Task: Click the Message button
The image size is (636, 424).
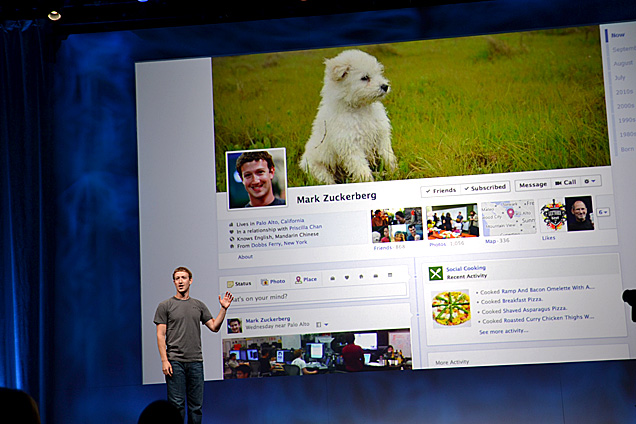Action: [533, 185]
